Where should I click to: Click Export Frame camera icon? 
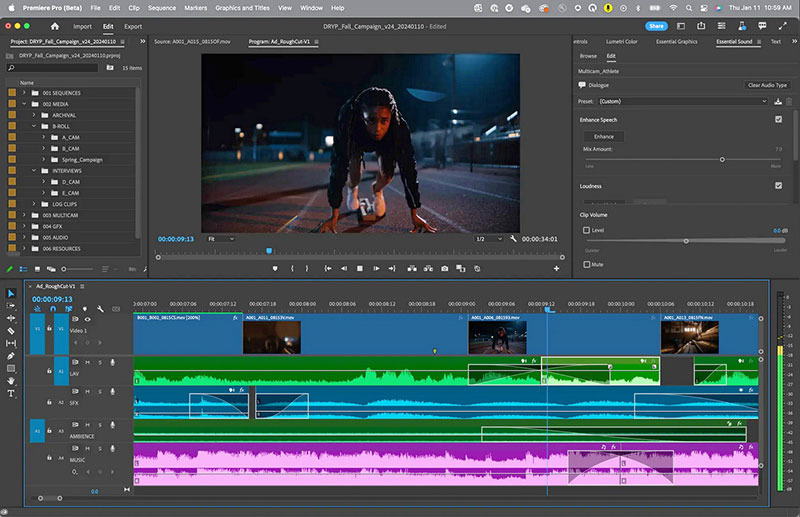pyautogui.click(x=444, y=268)
